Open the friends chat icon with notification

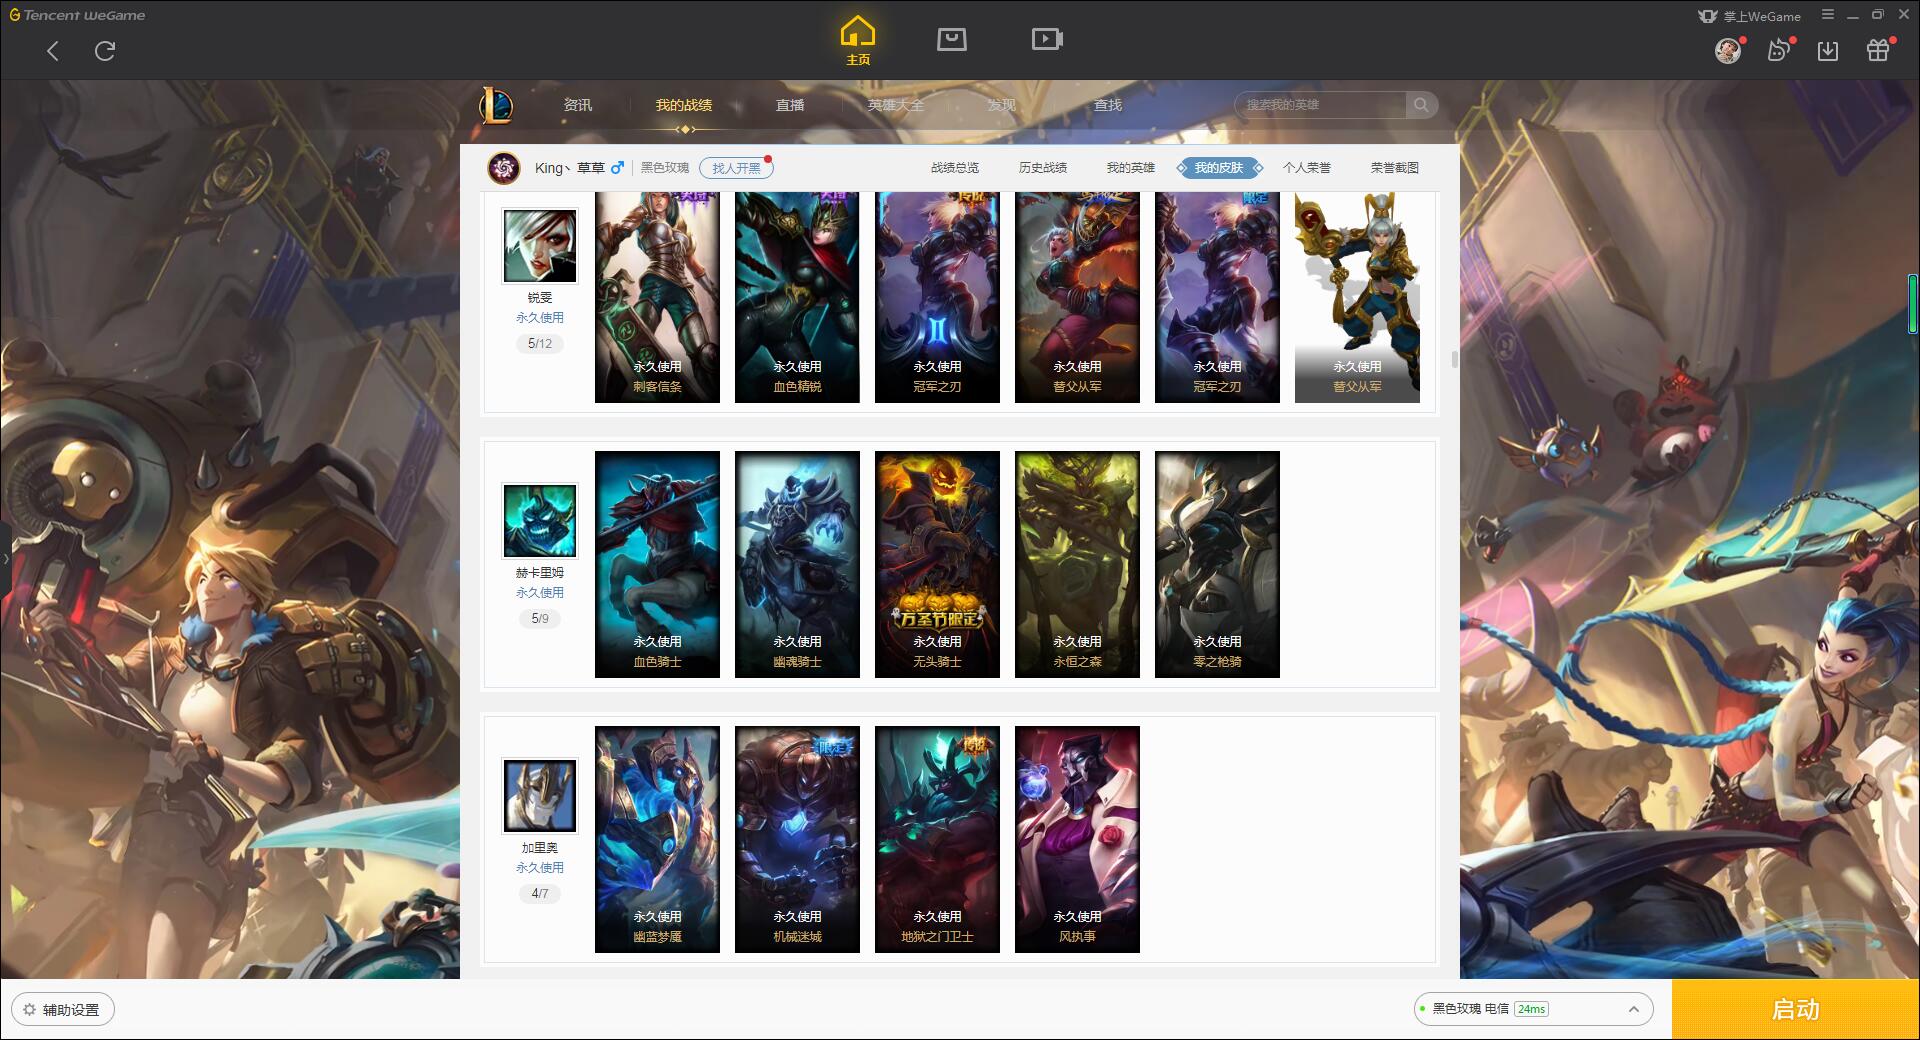[1778, 50]
